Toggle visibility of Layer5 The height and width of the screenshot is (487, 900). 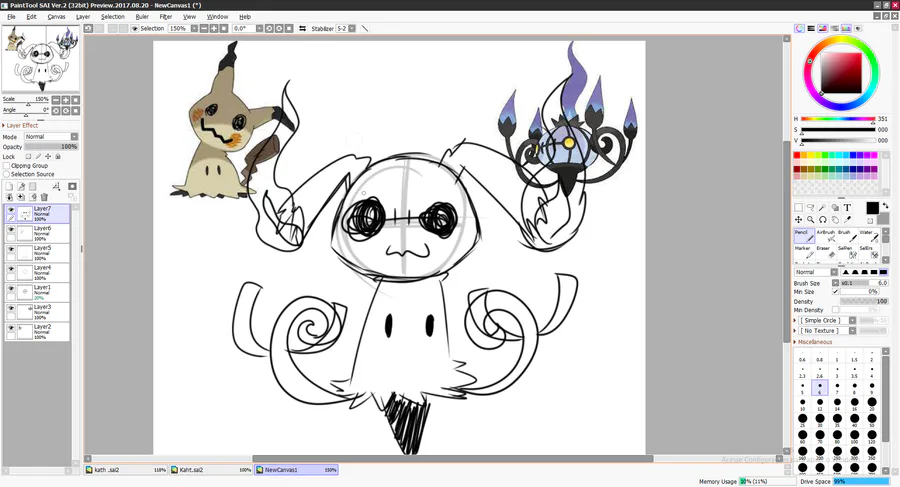(x=11, y=249)
